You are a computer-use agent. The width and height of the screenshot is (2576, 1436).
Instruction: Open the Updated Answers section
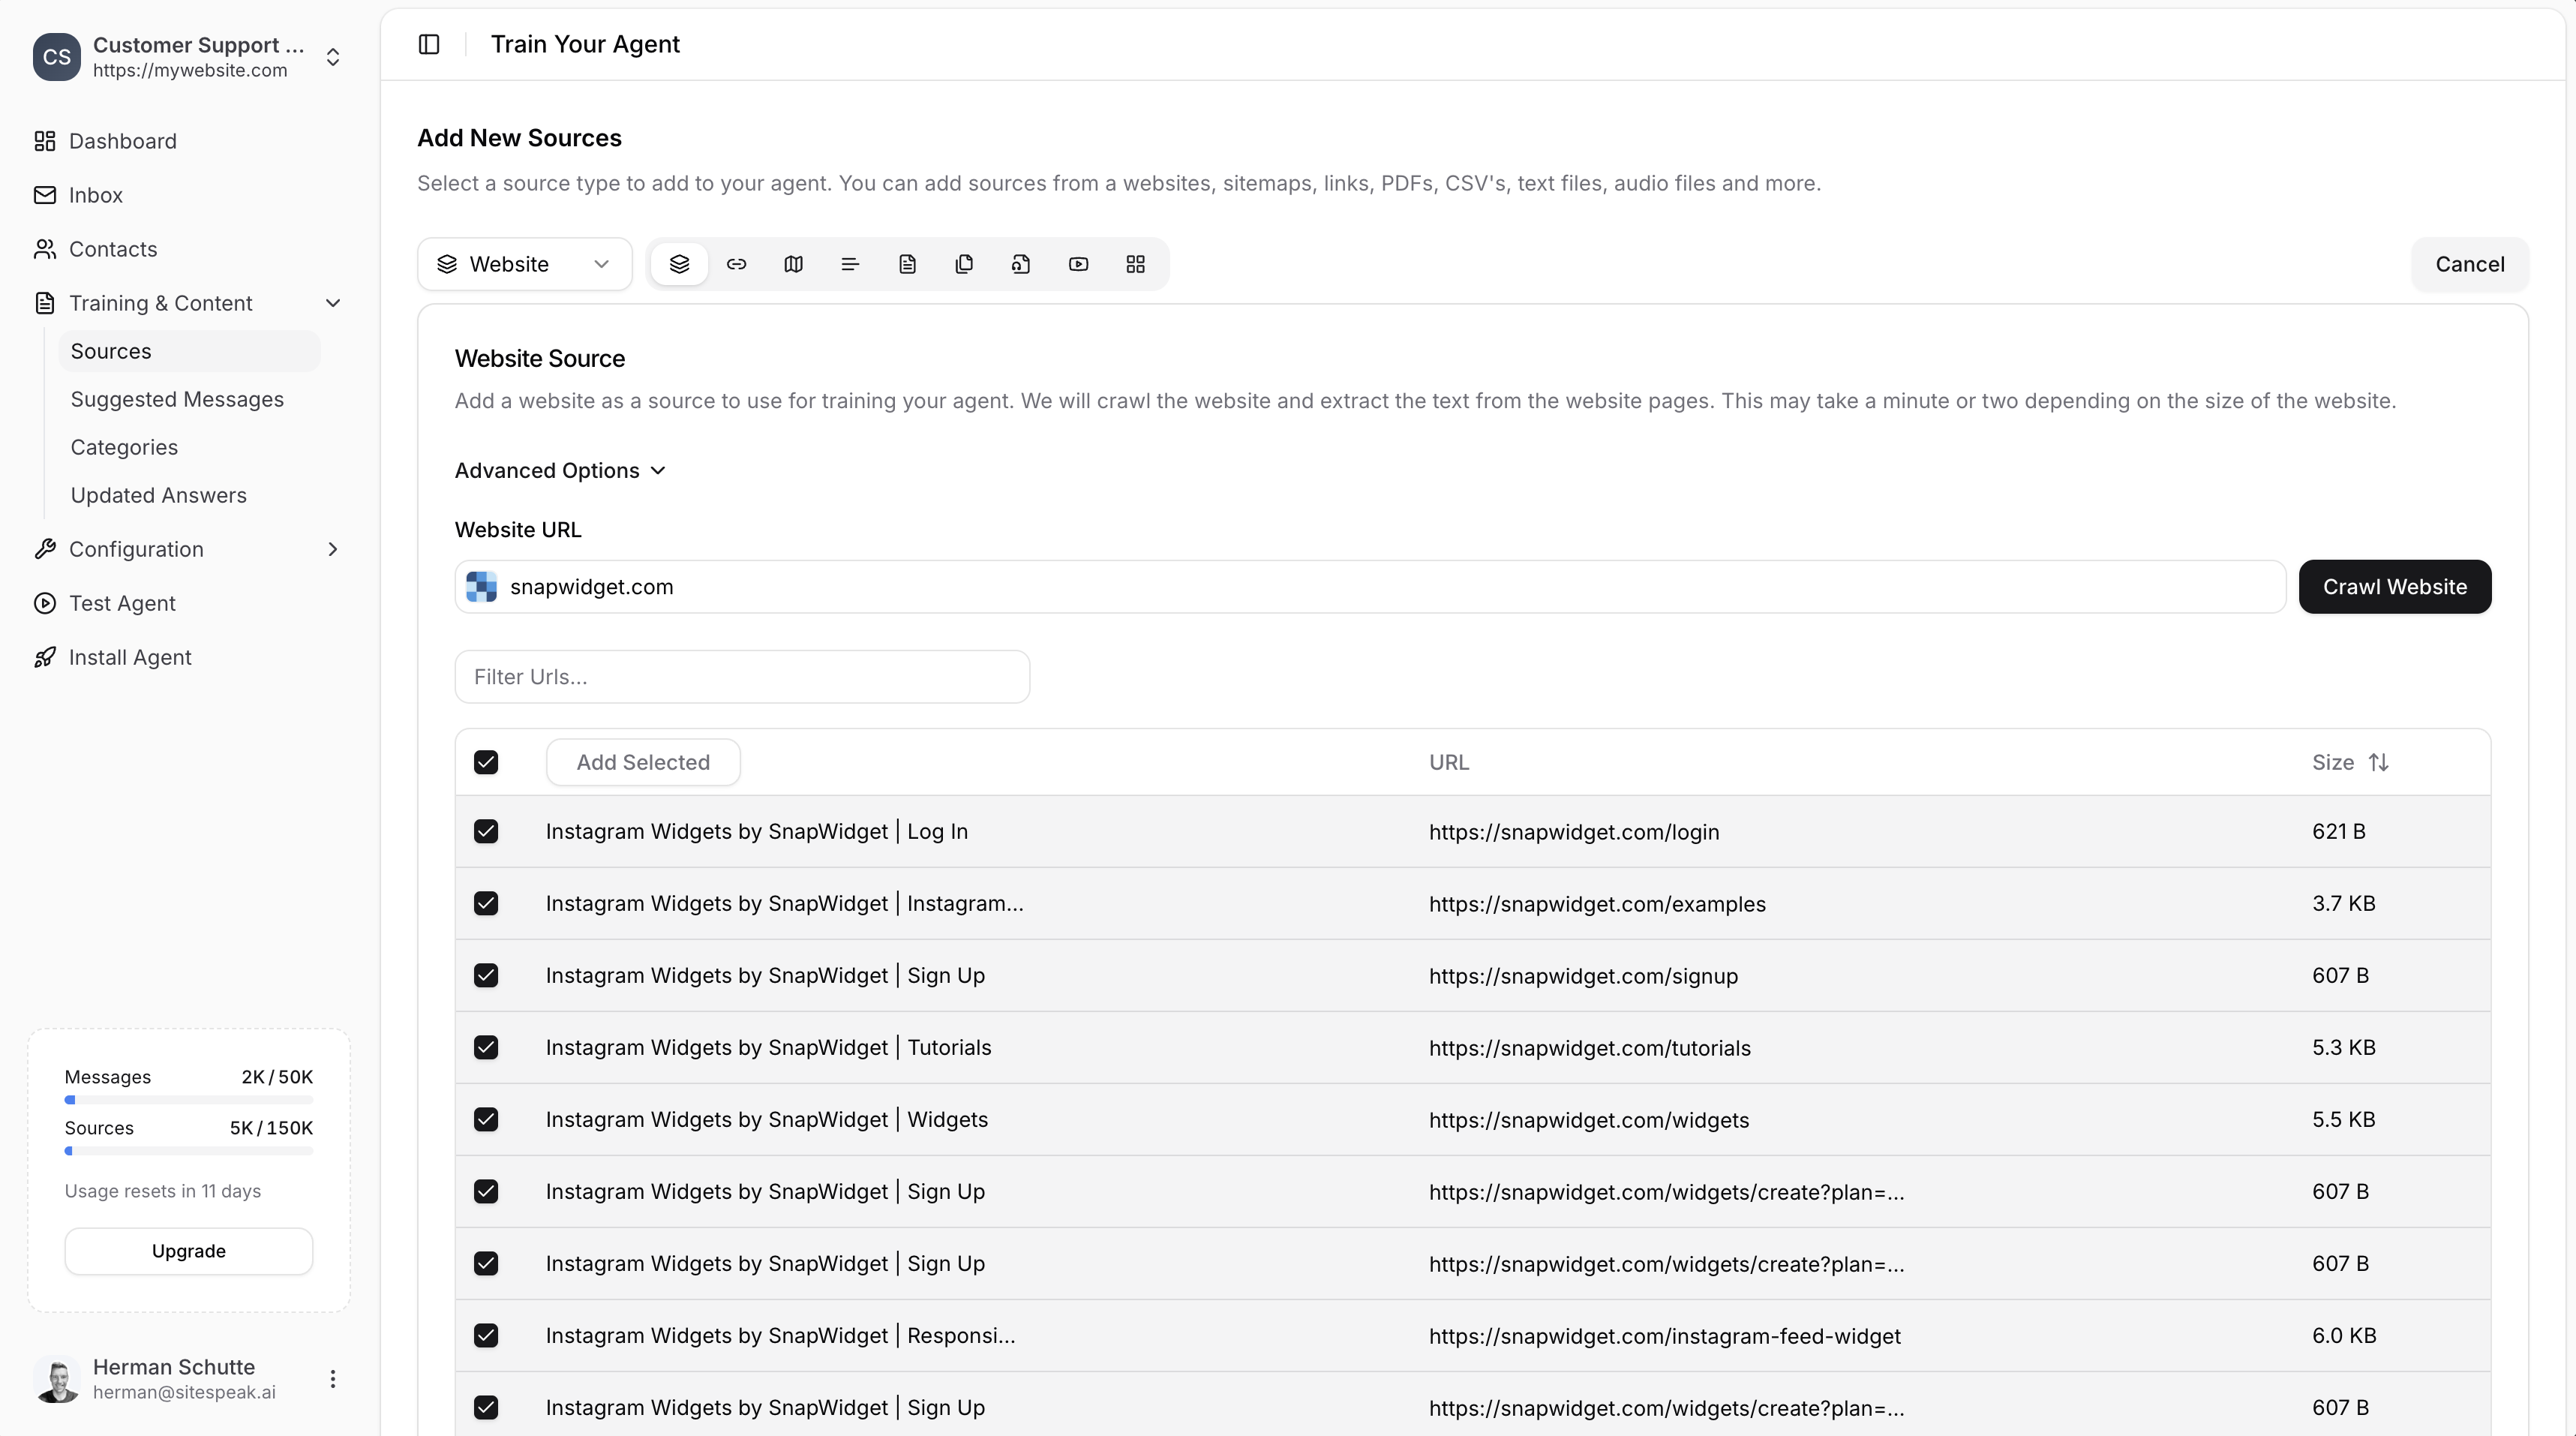[x=158, y=495]
